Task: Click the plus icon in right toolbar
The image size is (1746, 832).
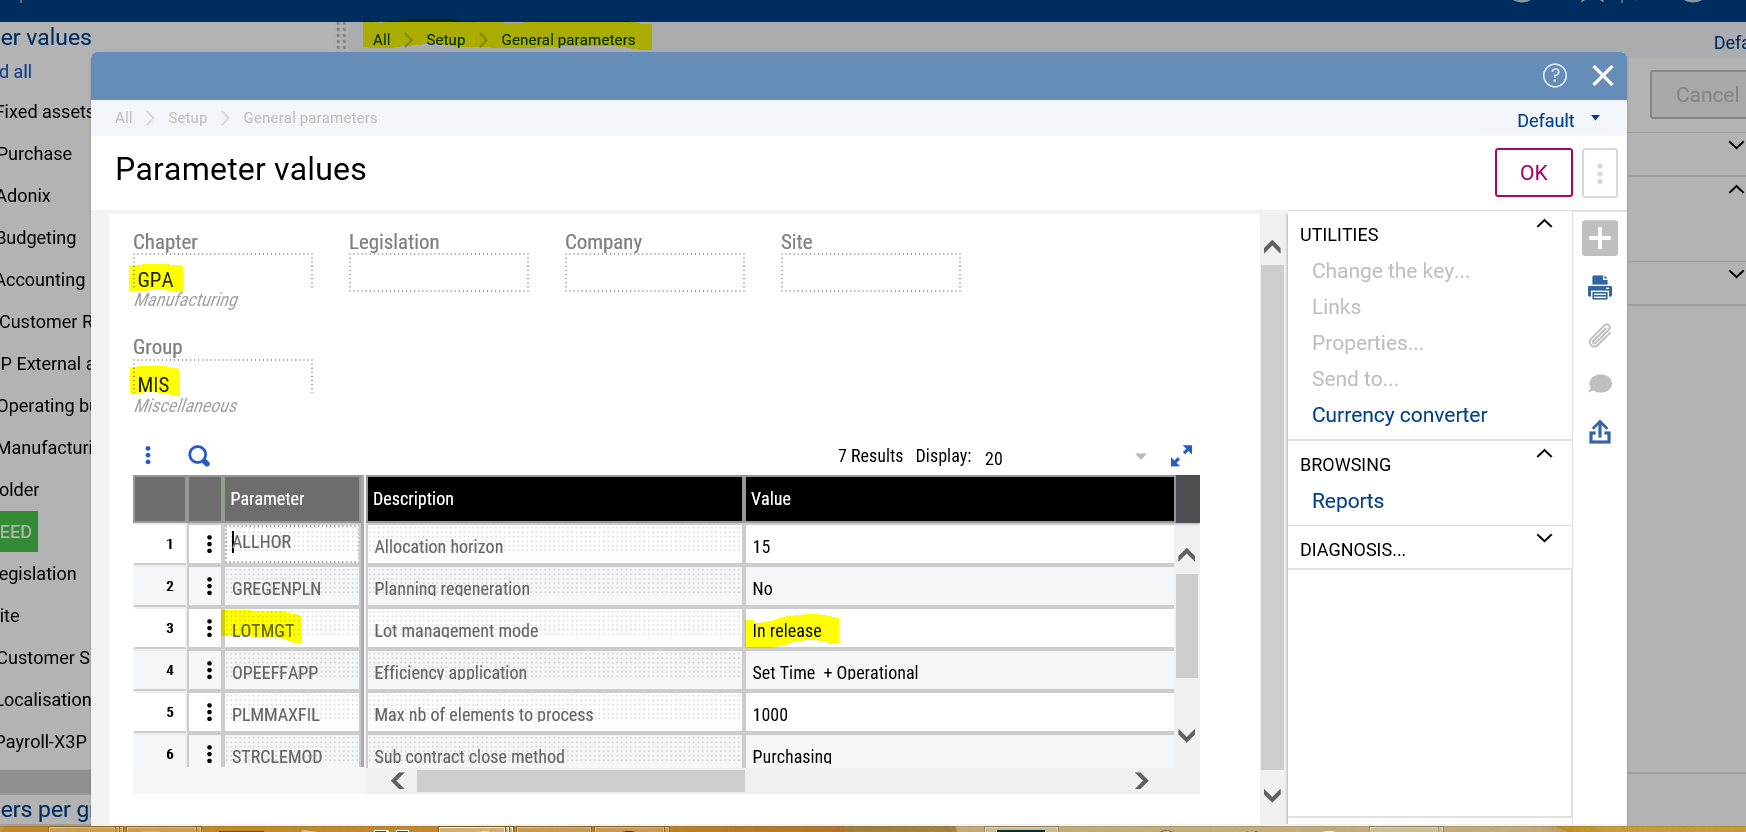Action: point(1599,239)
